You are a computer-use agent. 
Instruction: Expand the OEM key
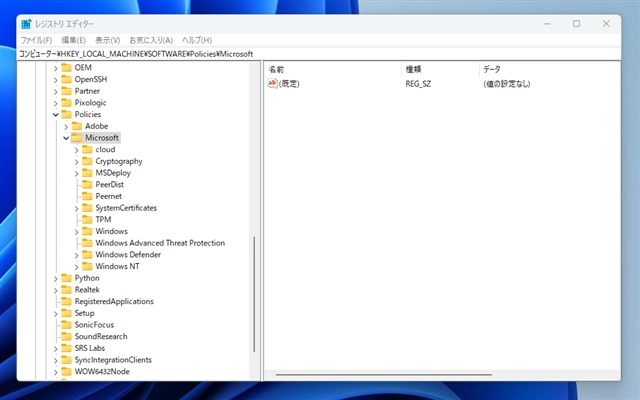point(56,68)
